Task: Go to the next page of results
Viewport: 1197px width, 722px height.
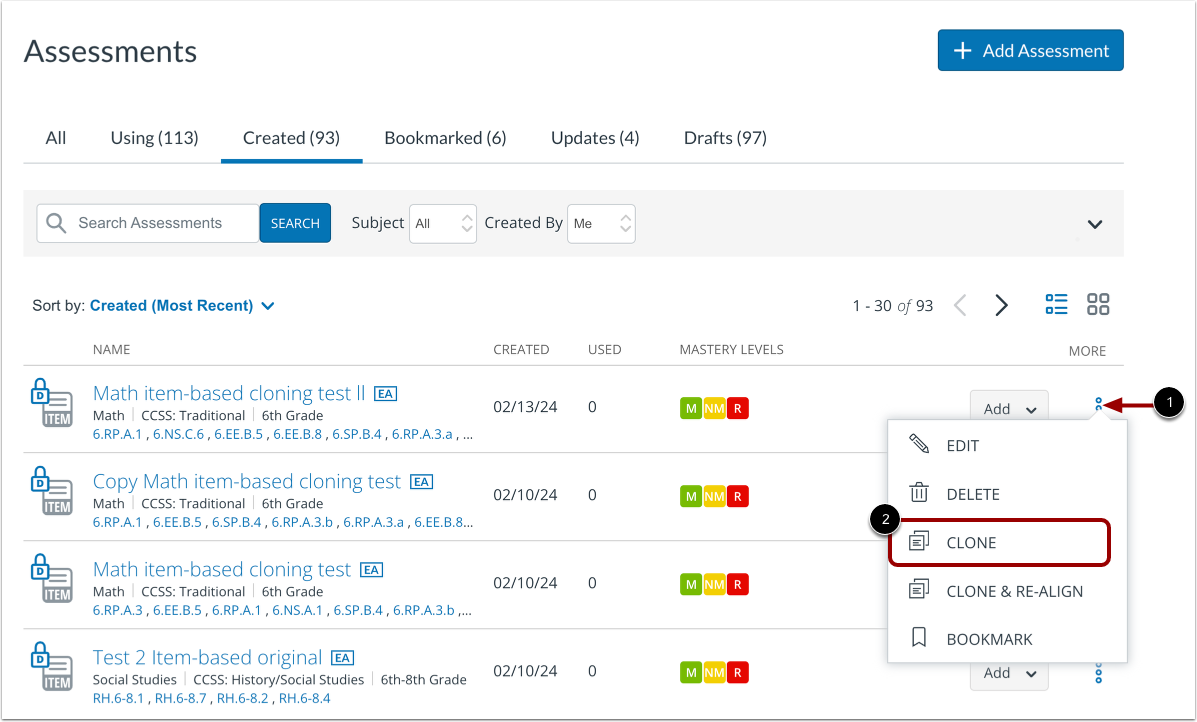Action: 1002,305
